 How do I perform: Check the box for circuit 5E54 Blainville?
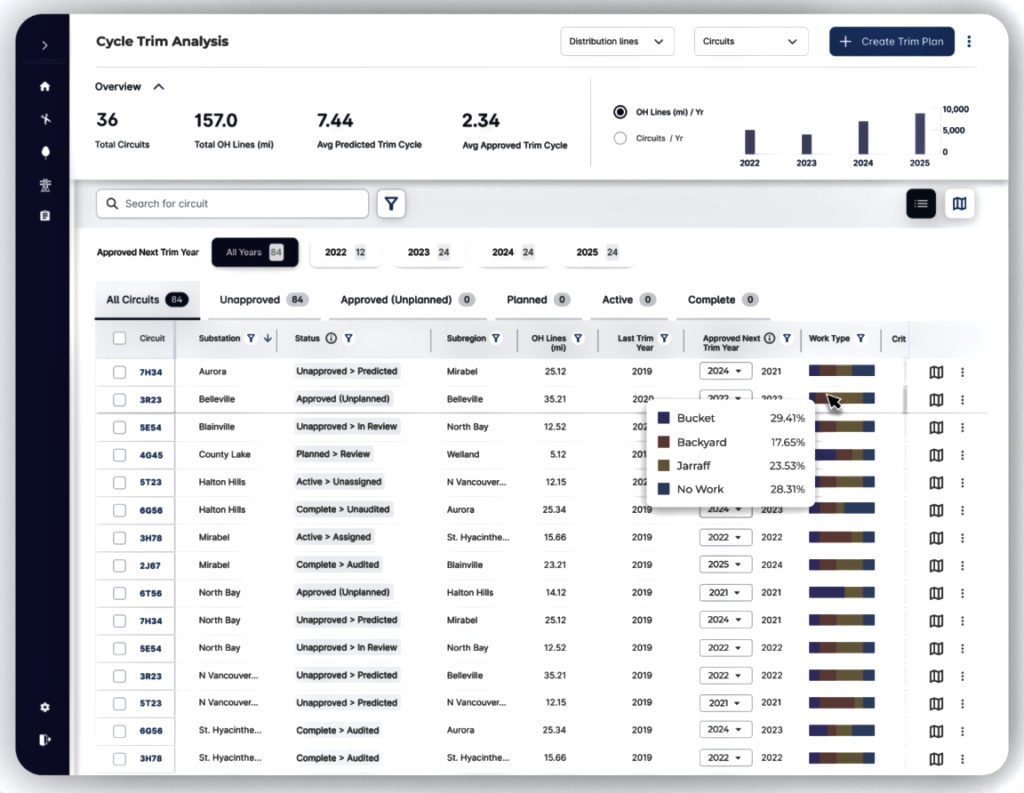tap(119, 427)
